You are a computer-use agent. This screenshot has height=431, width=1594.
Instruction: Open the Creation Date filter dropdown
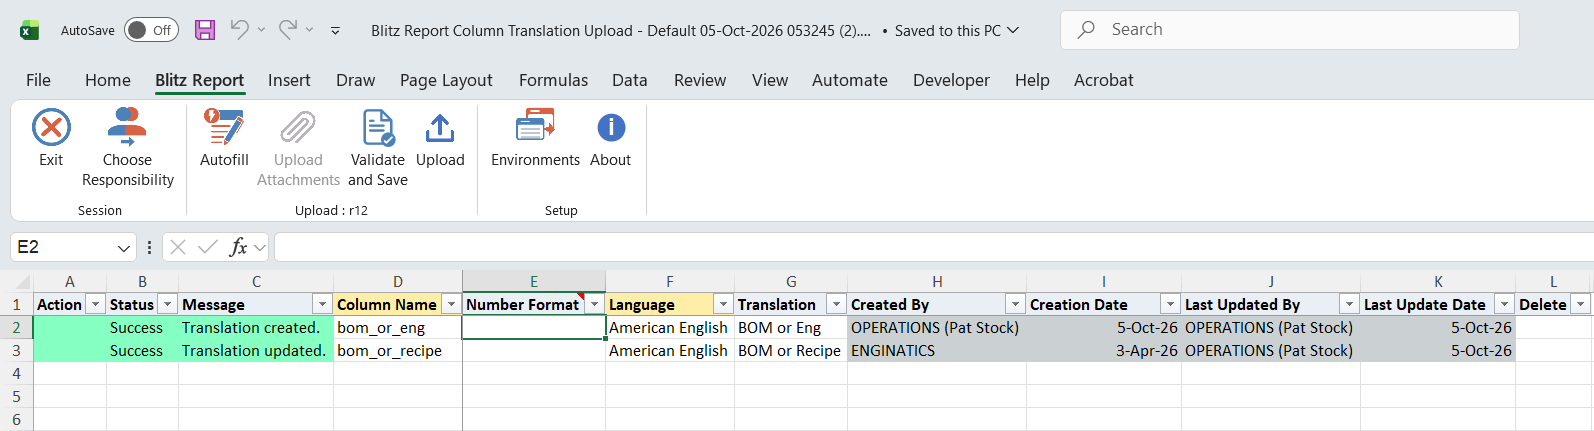(x=1170, y=304)
